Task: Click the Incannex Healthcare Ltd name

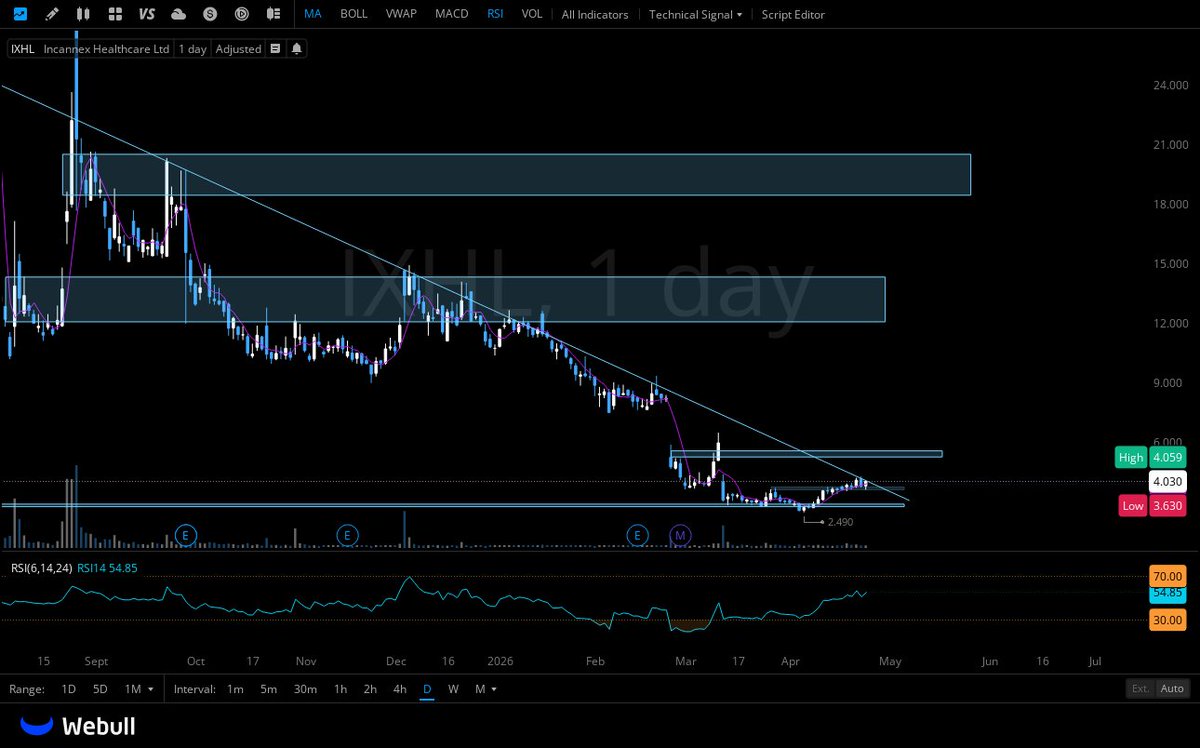Action: pyautogui.click(x=106, y=48)
